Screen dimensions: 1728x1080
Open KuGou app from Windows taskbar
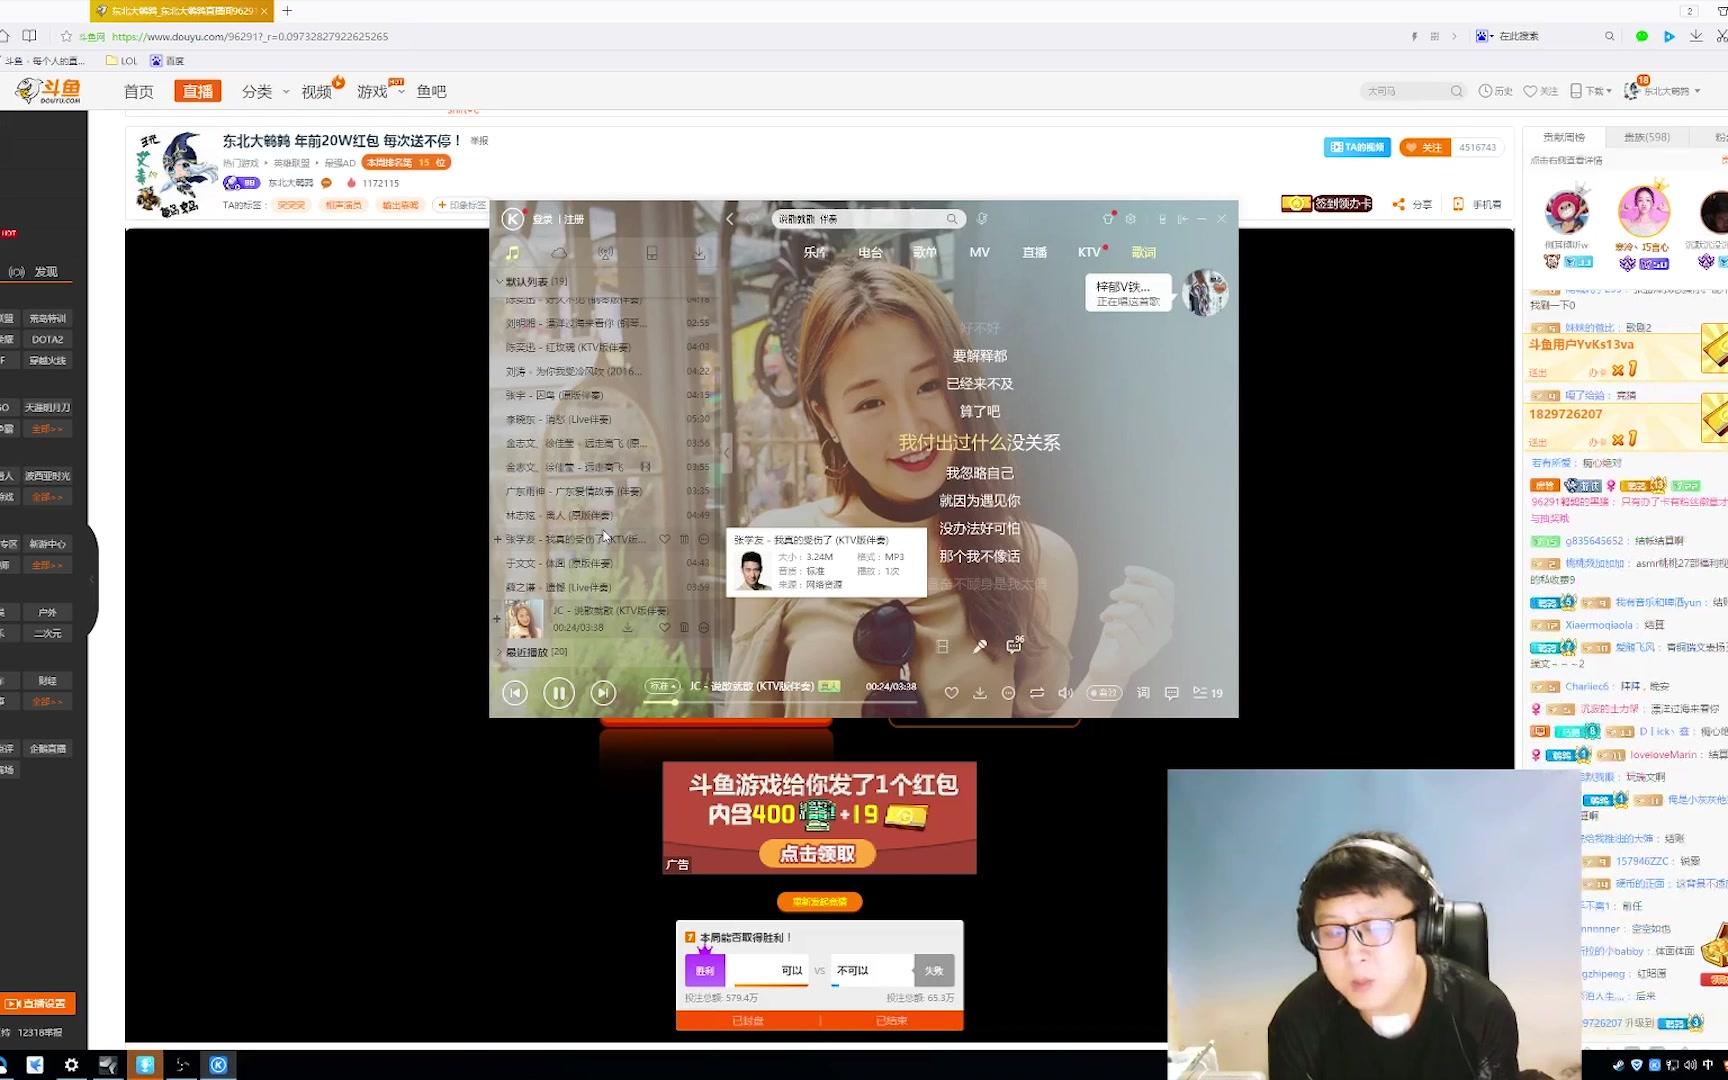(218, 1065)
